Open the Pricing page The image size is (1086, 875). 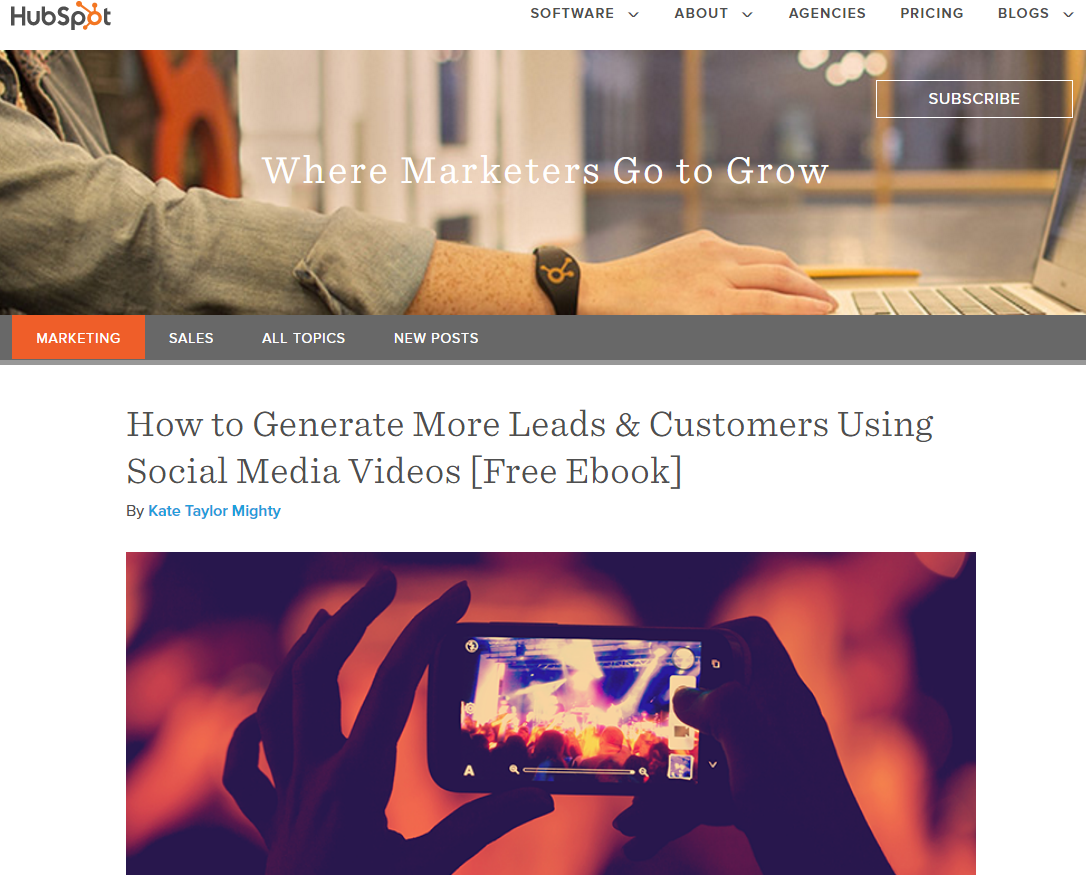coord(932,13)
